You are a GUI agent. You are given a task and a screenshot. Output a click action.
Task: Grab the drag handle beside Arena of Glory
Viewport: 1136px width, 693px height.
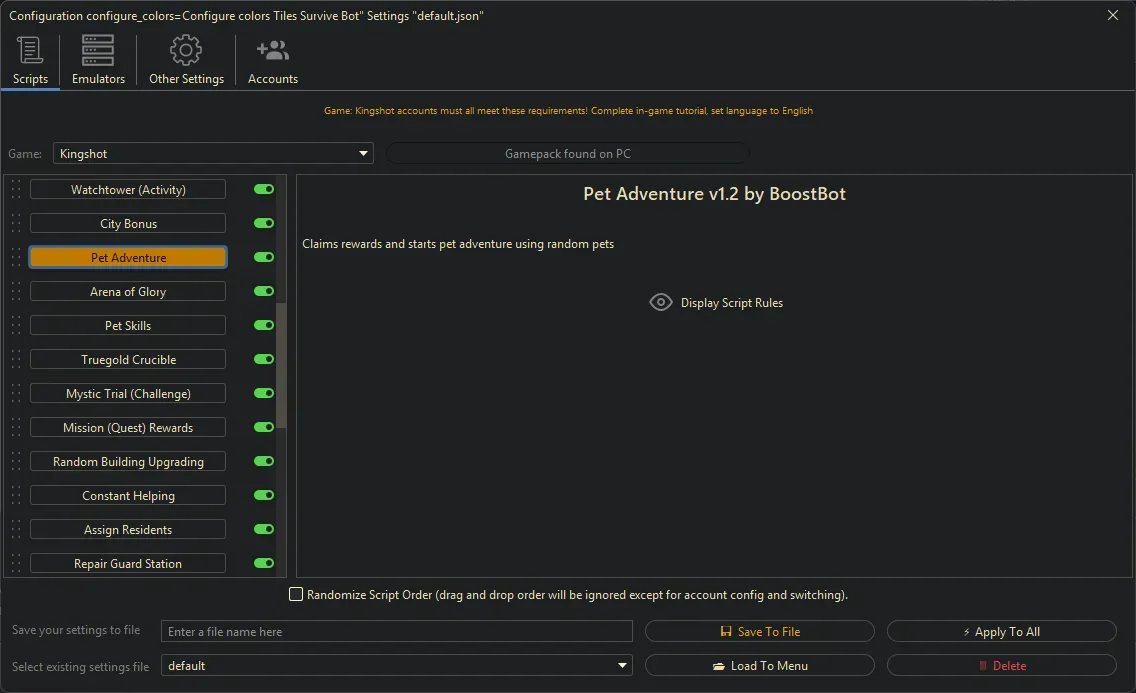15,292
